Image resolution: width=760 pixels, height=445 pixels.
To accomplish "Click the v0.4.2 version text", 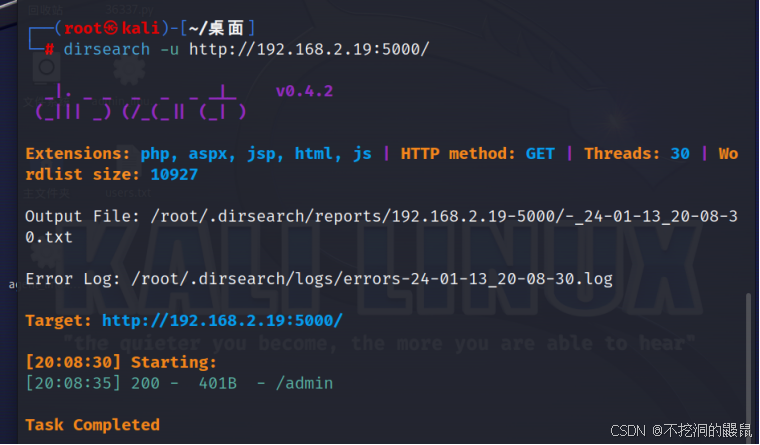I will (304, 91).
